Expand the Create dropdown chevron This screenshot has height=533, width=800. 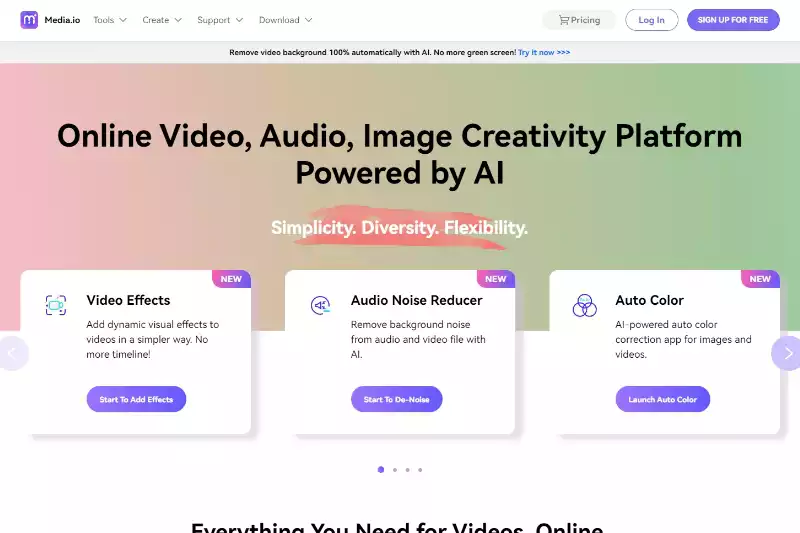tap(178, 20)
